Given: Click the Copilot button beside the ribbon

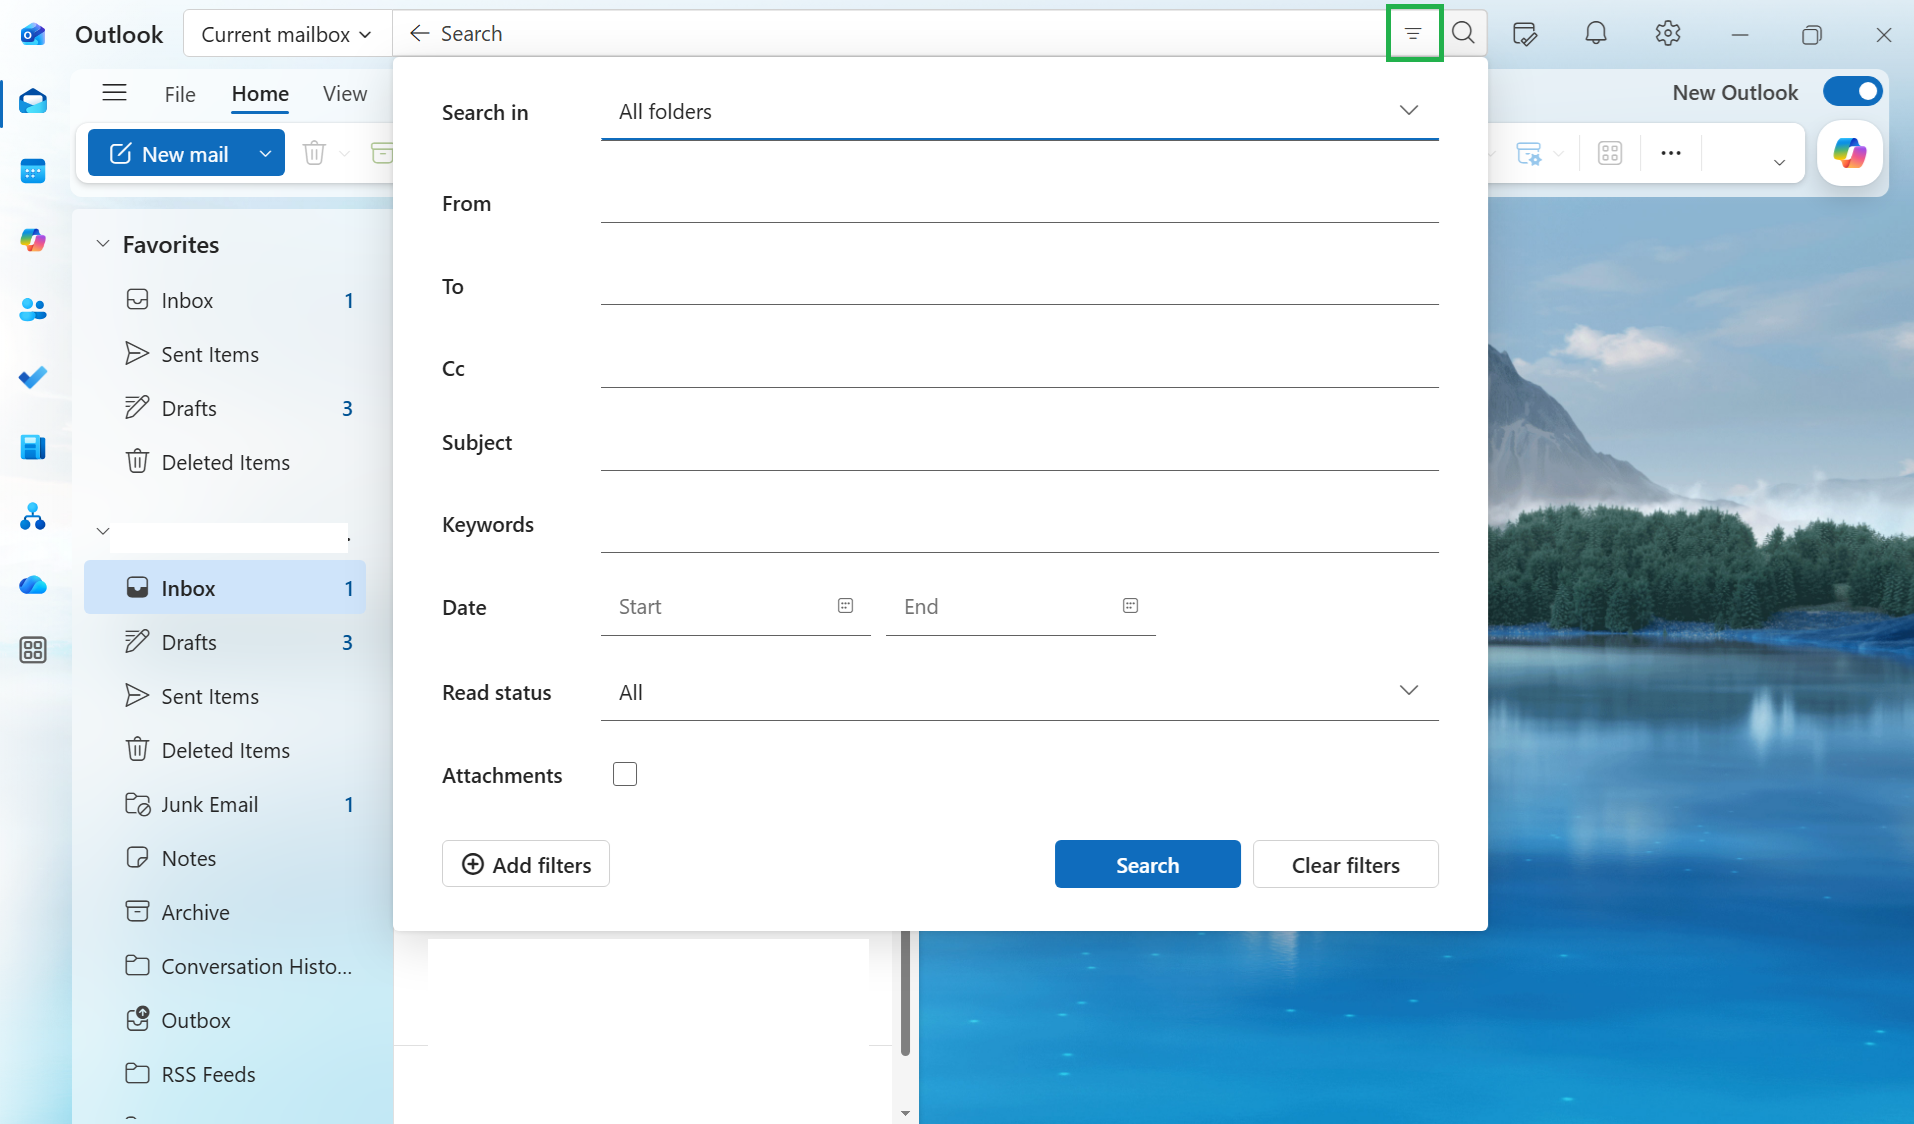Looking at the screenshot, I should point(1850,153).
